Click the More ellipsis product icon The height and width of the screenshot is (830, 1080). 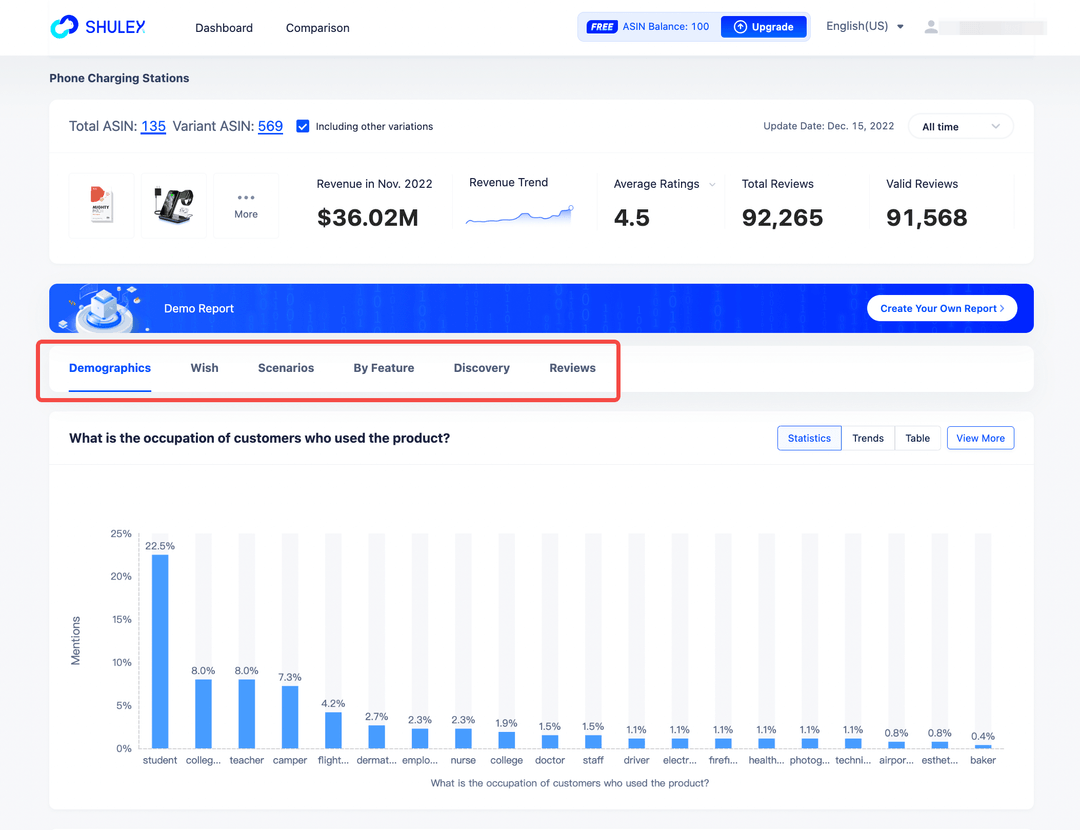click(245, 205)
